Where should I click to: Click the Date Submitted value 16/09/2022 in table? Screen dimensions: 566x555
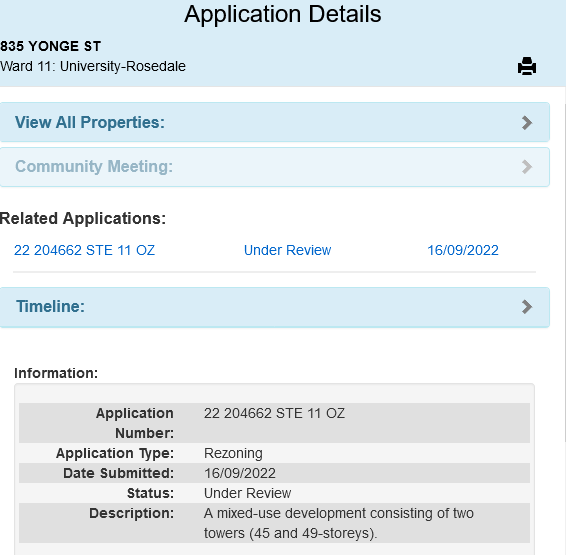coord(240,473)
